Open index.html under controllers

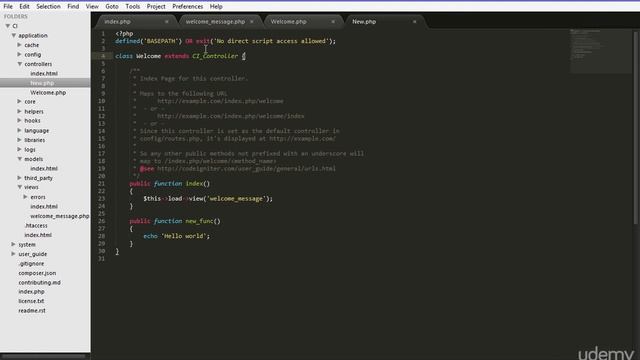click(44, 73)
